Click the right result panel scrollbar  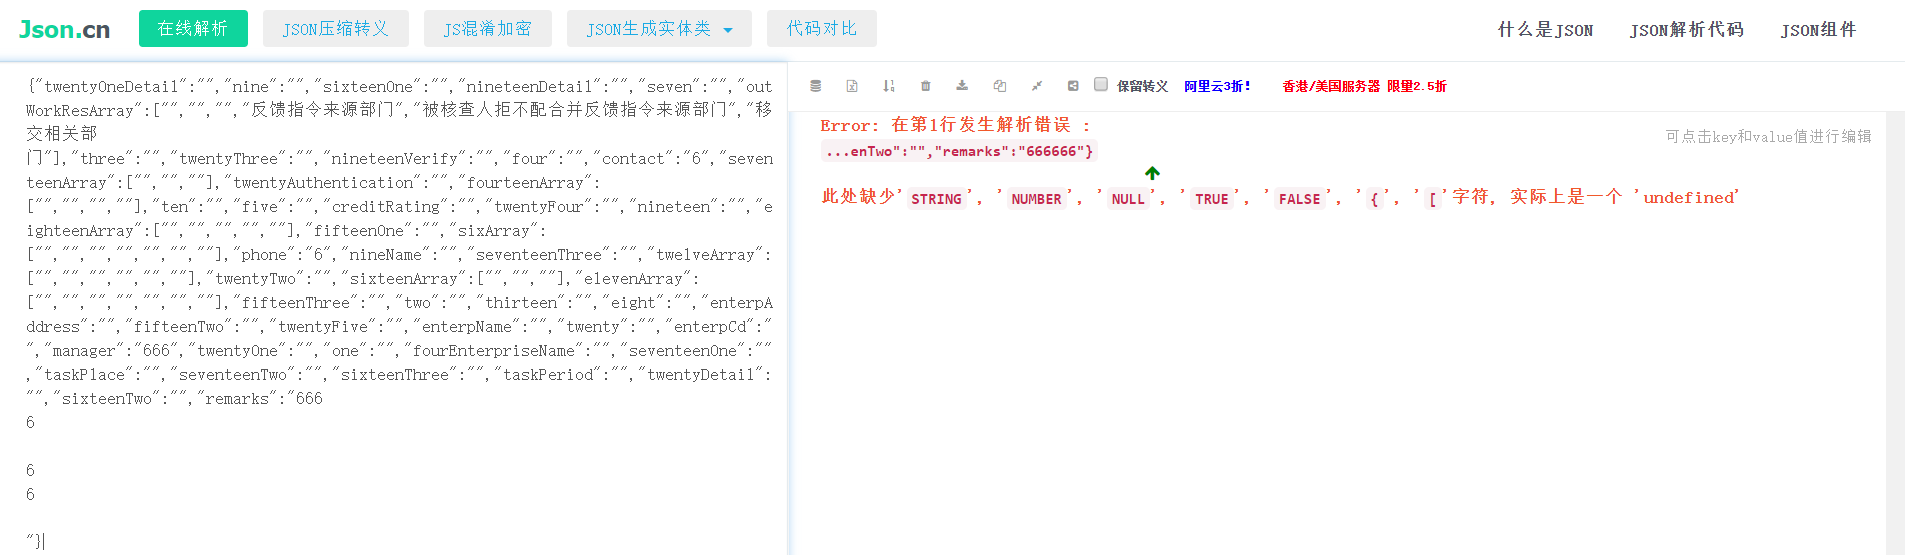click(x=1895, y=333)
